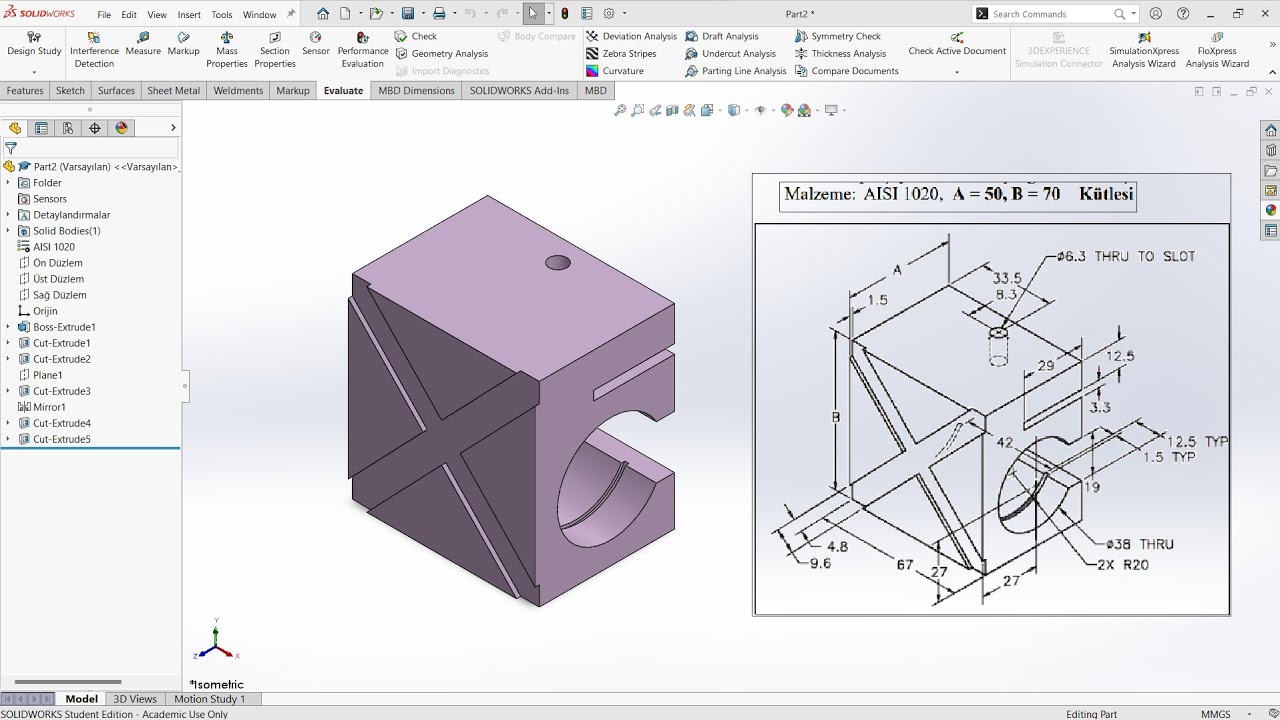Click the Save icon
The width and height of the screenshot is (1280, 720).
pos(408,14)
